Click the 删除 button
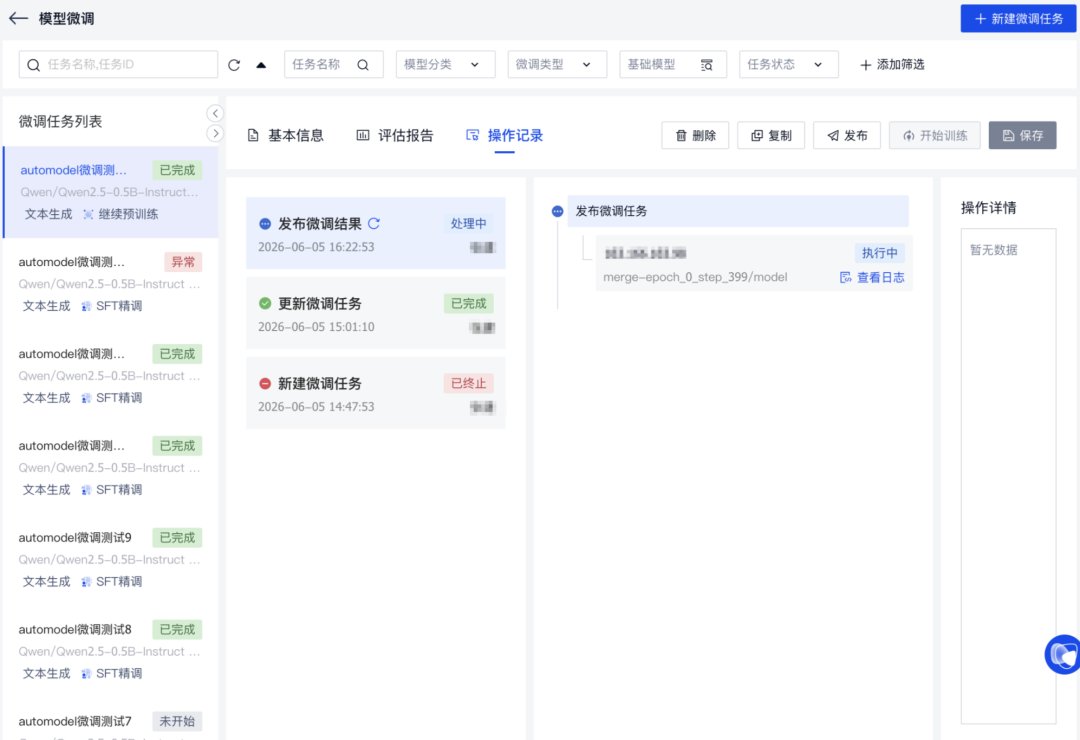The image size is (1080, 740). click(695, 135)
